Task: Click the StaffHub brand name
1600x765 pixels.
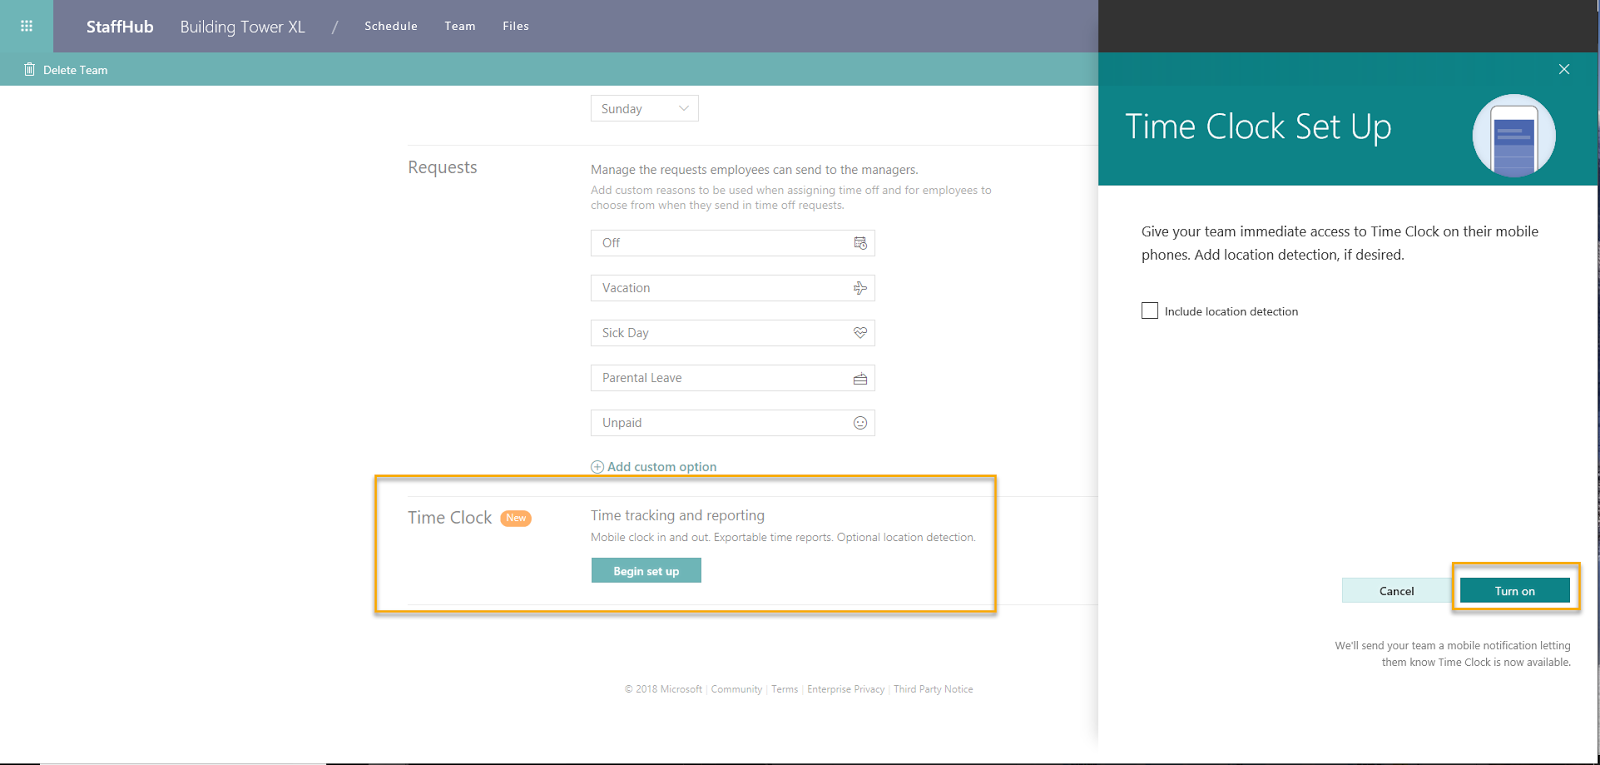Action: 120,27
